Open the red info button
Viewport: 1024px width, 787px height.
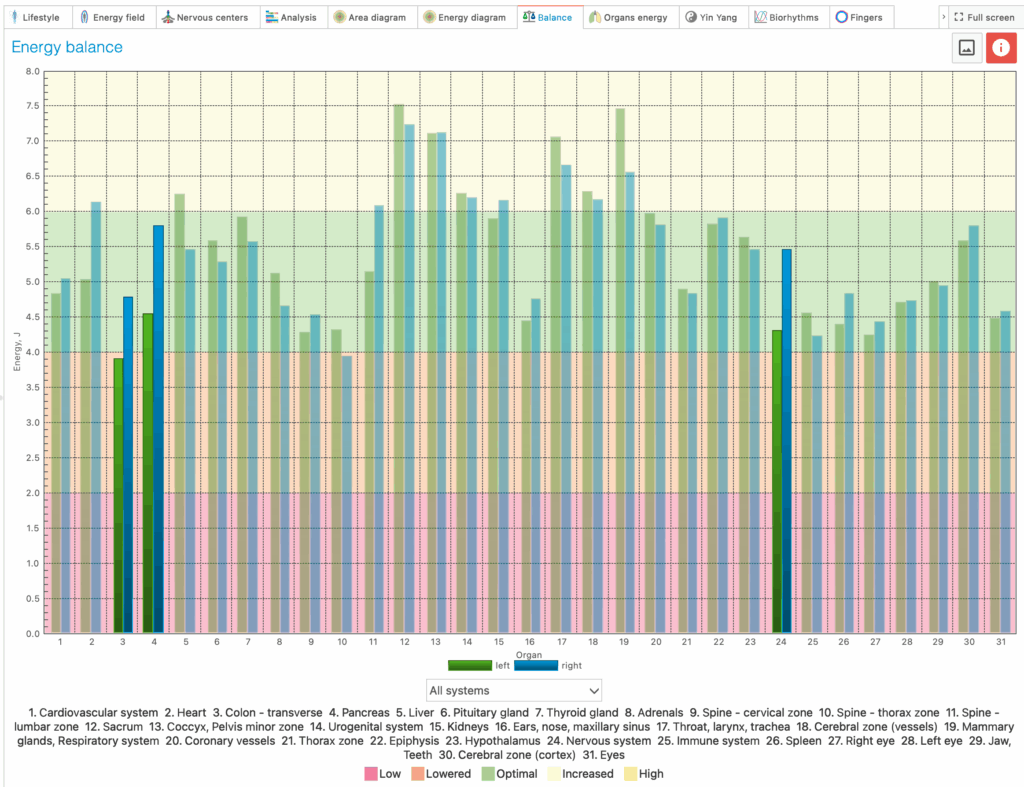1000,47
